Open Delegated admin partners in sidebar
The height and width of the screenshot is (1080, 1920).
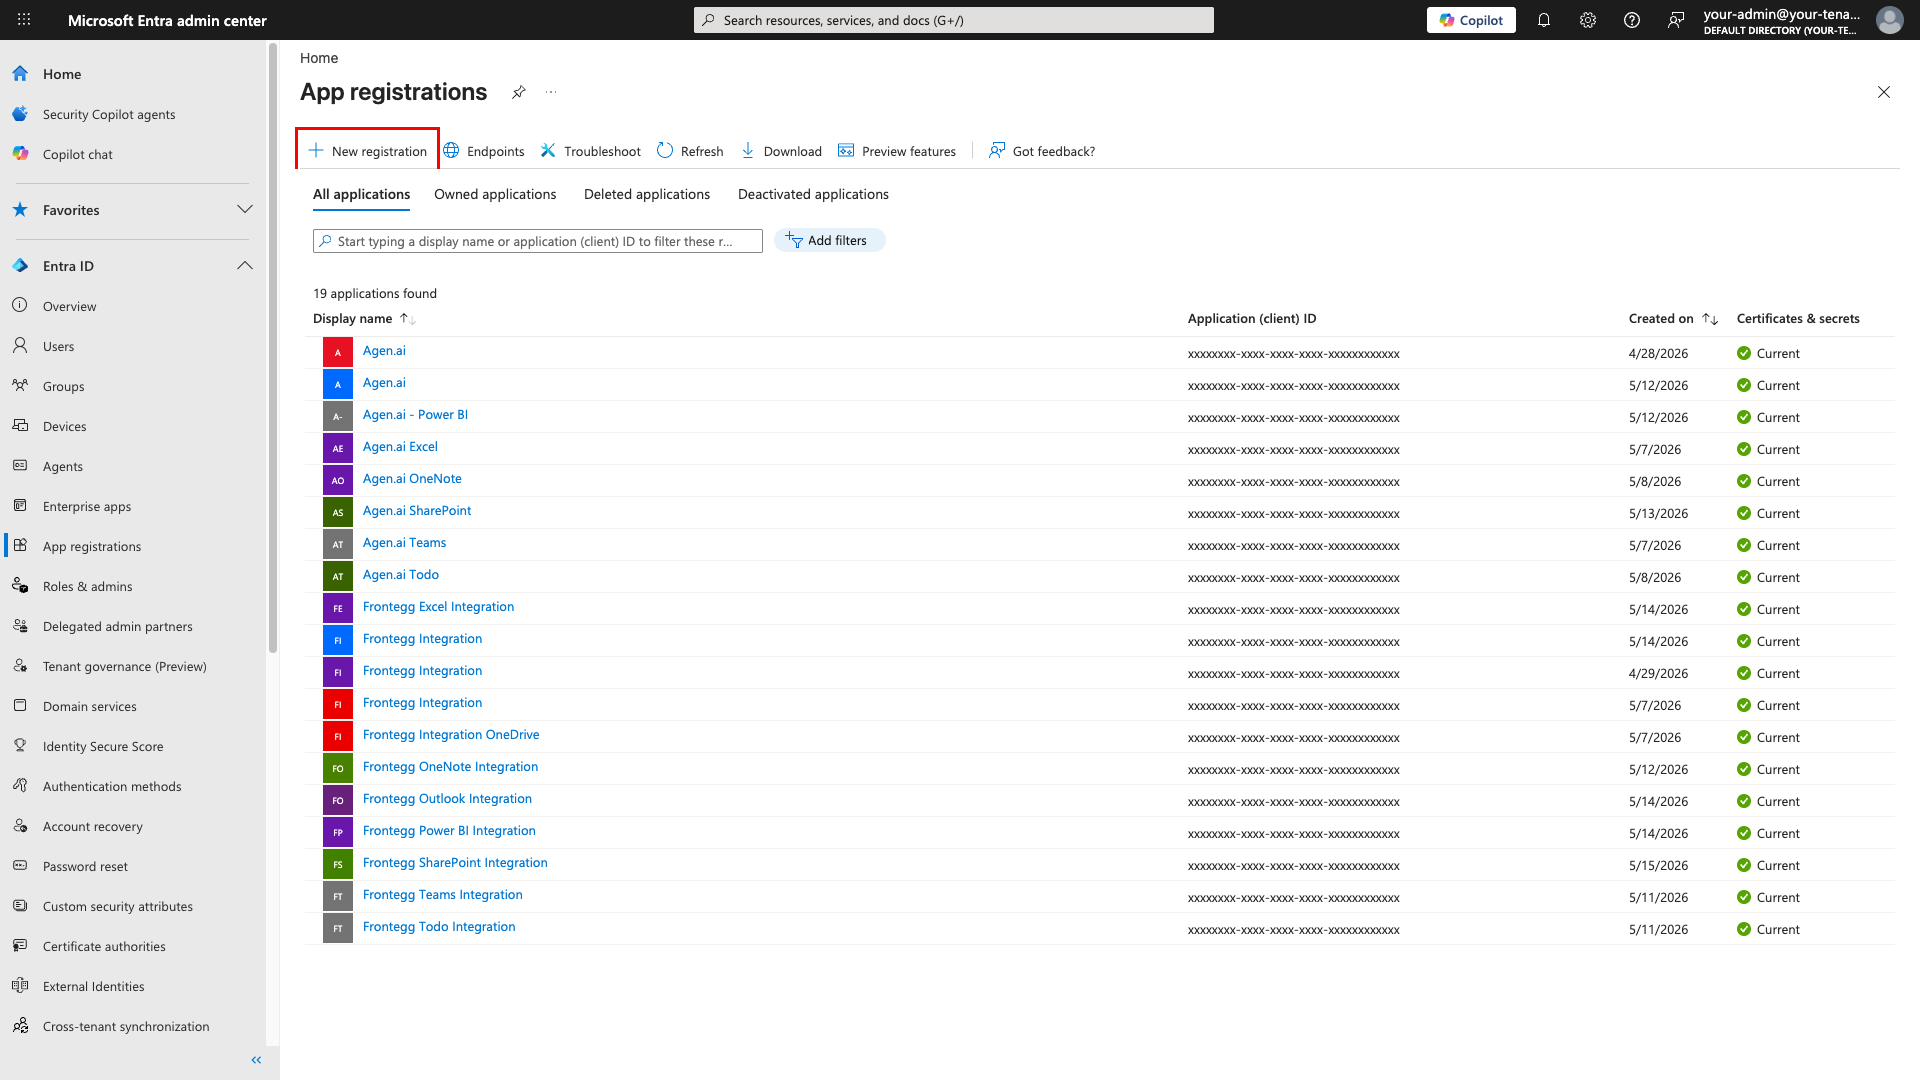pos(118,626)
